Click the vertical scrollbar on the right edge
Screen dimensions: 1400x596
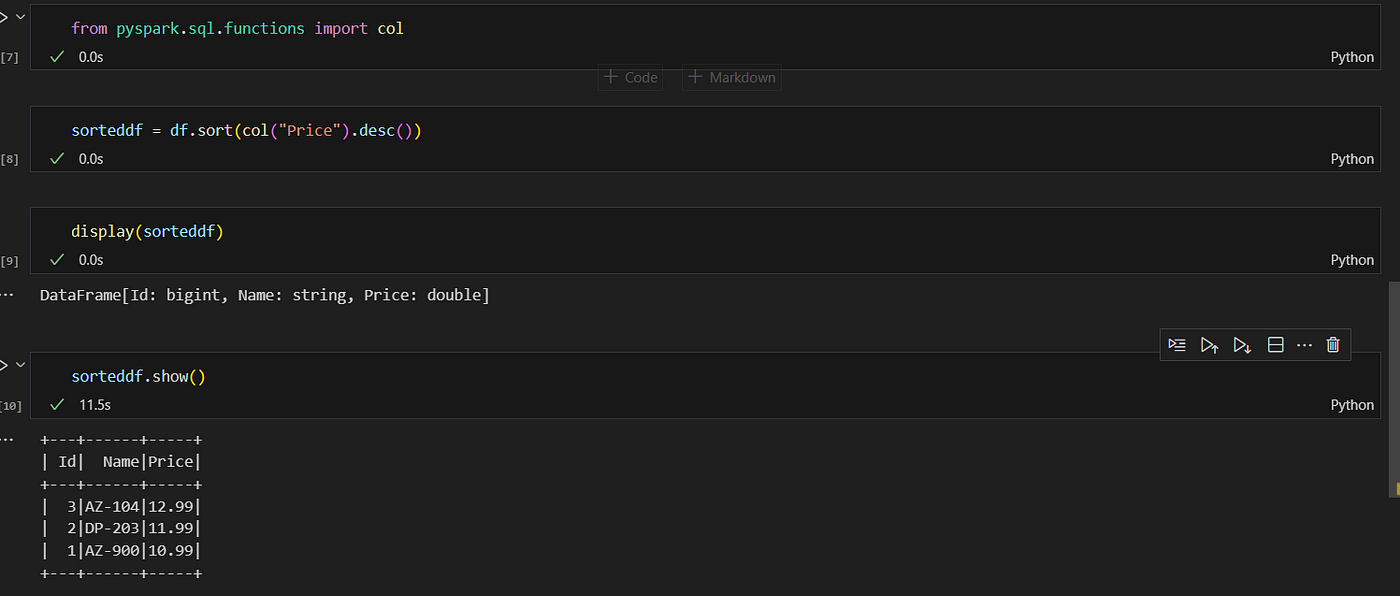click(x=1394, y=388)
